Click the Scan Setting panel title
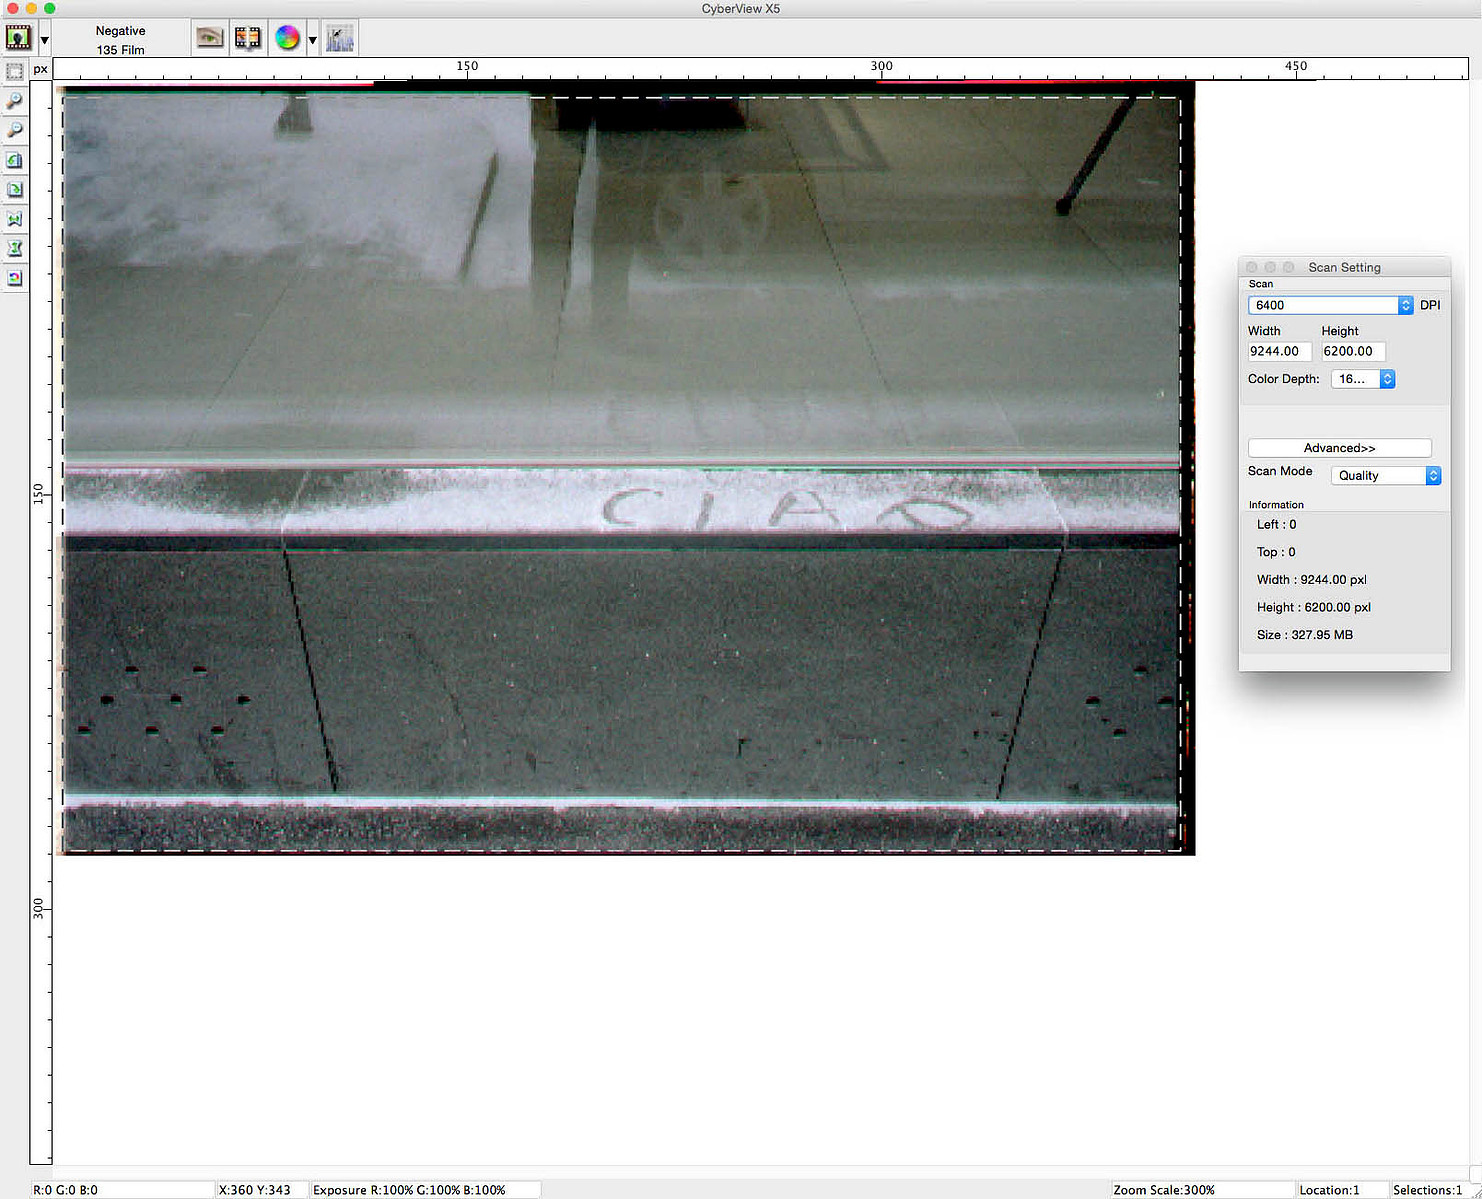Viewport: 1482px width, 1199px height. pos(1344,267)
